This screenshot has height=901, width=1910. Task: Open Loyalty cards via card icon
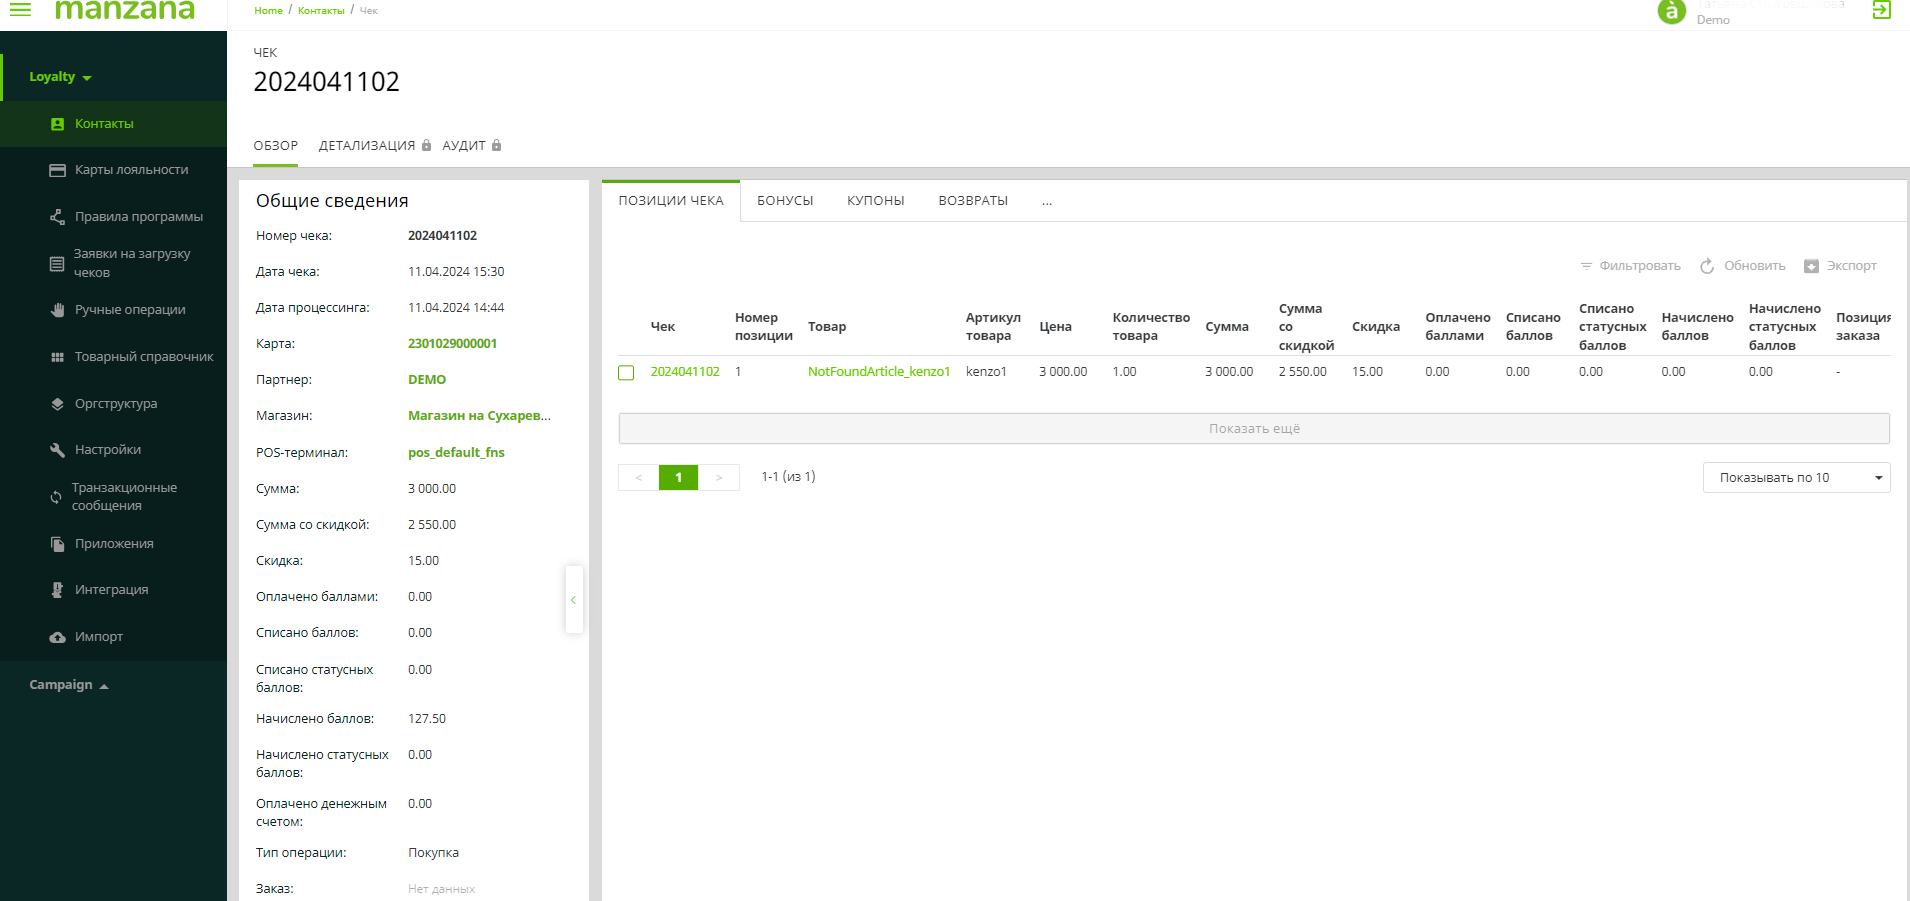click(57, 170)
